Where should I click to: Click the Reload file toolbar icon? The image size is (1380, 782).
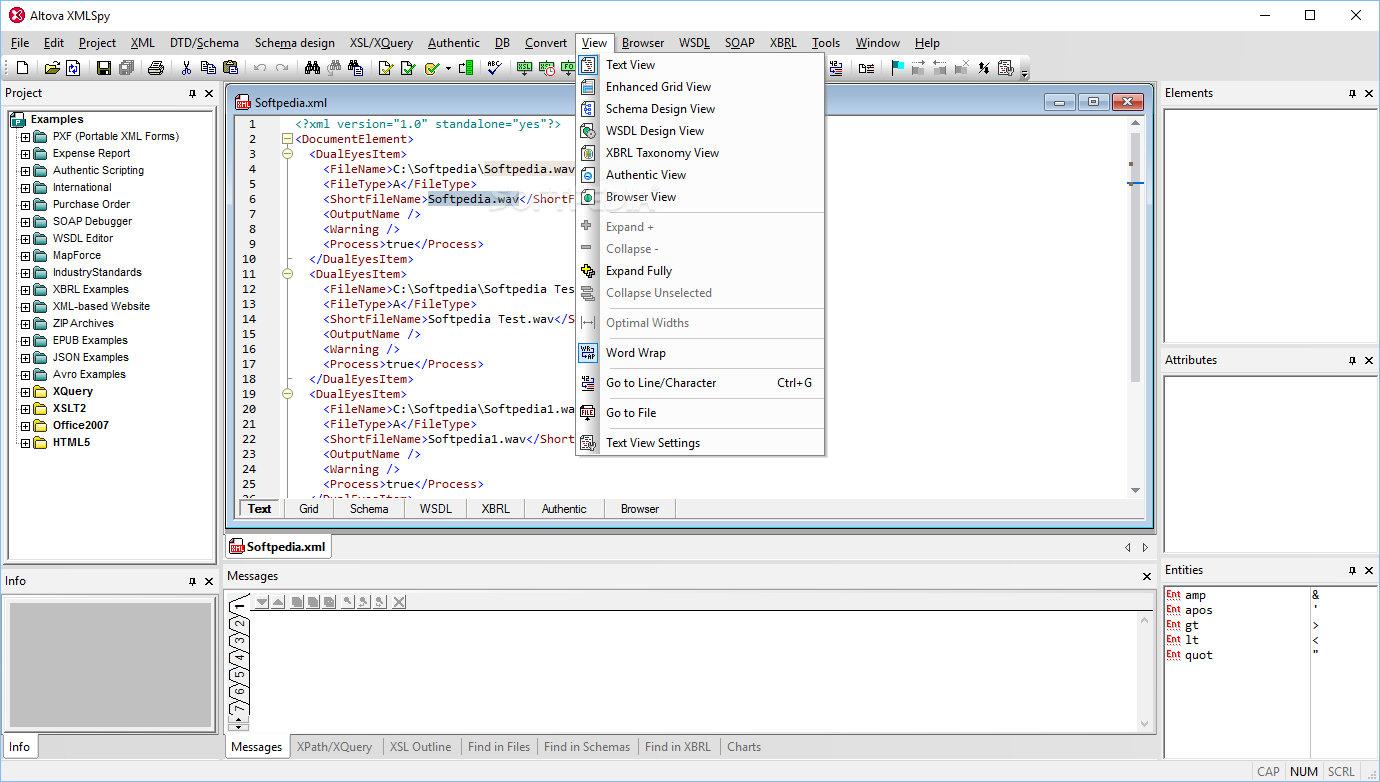click(x=73, y=68)
